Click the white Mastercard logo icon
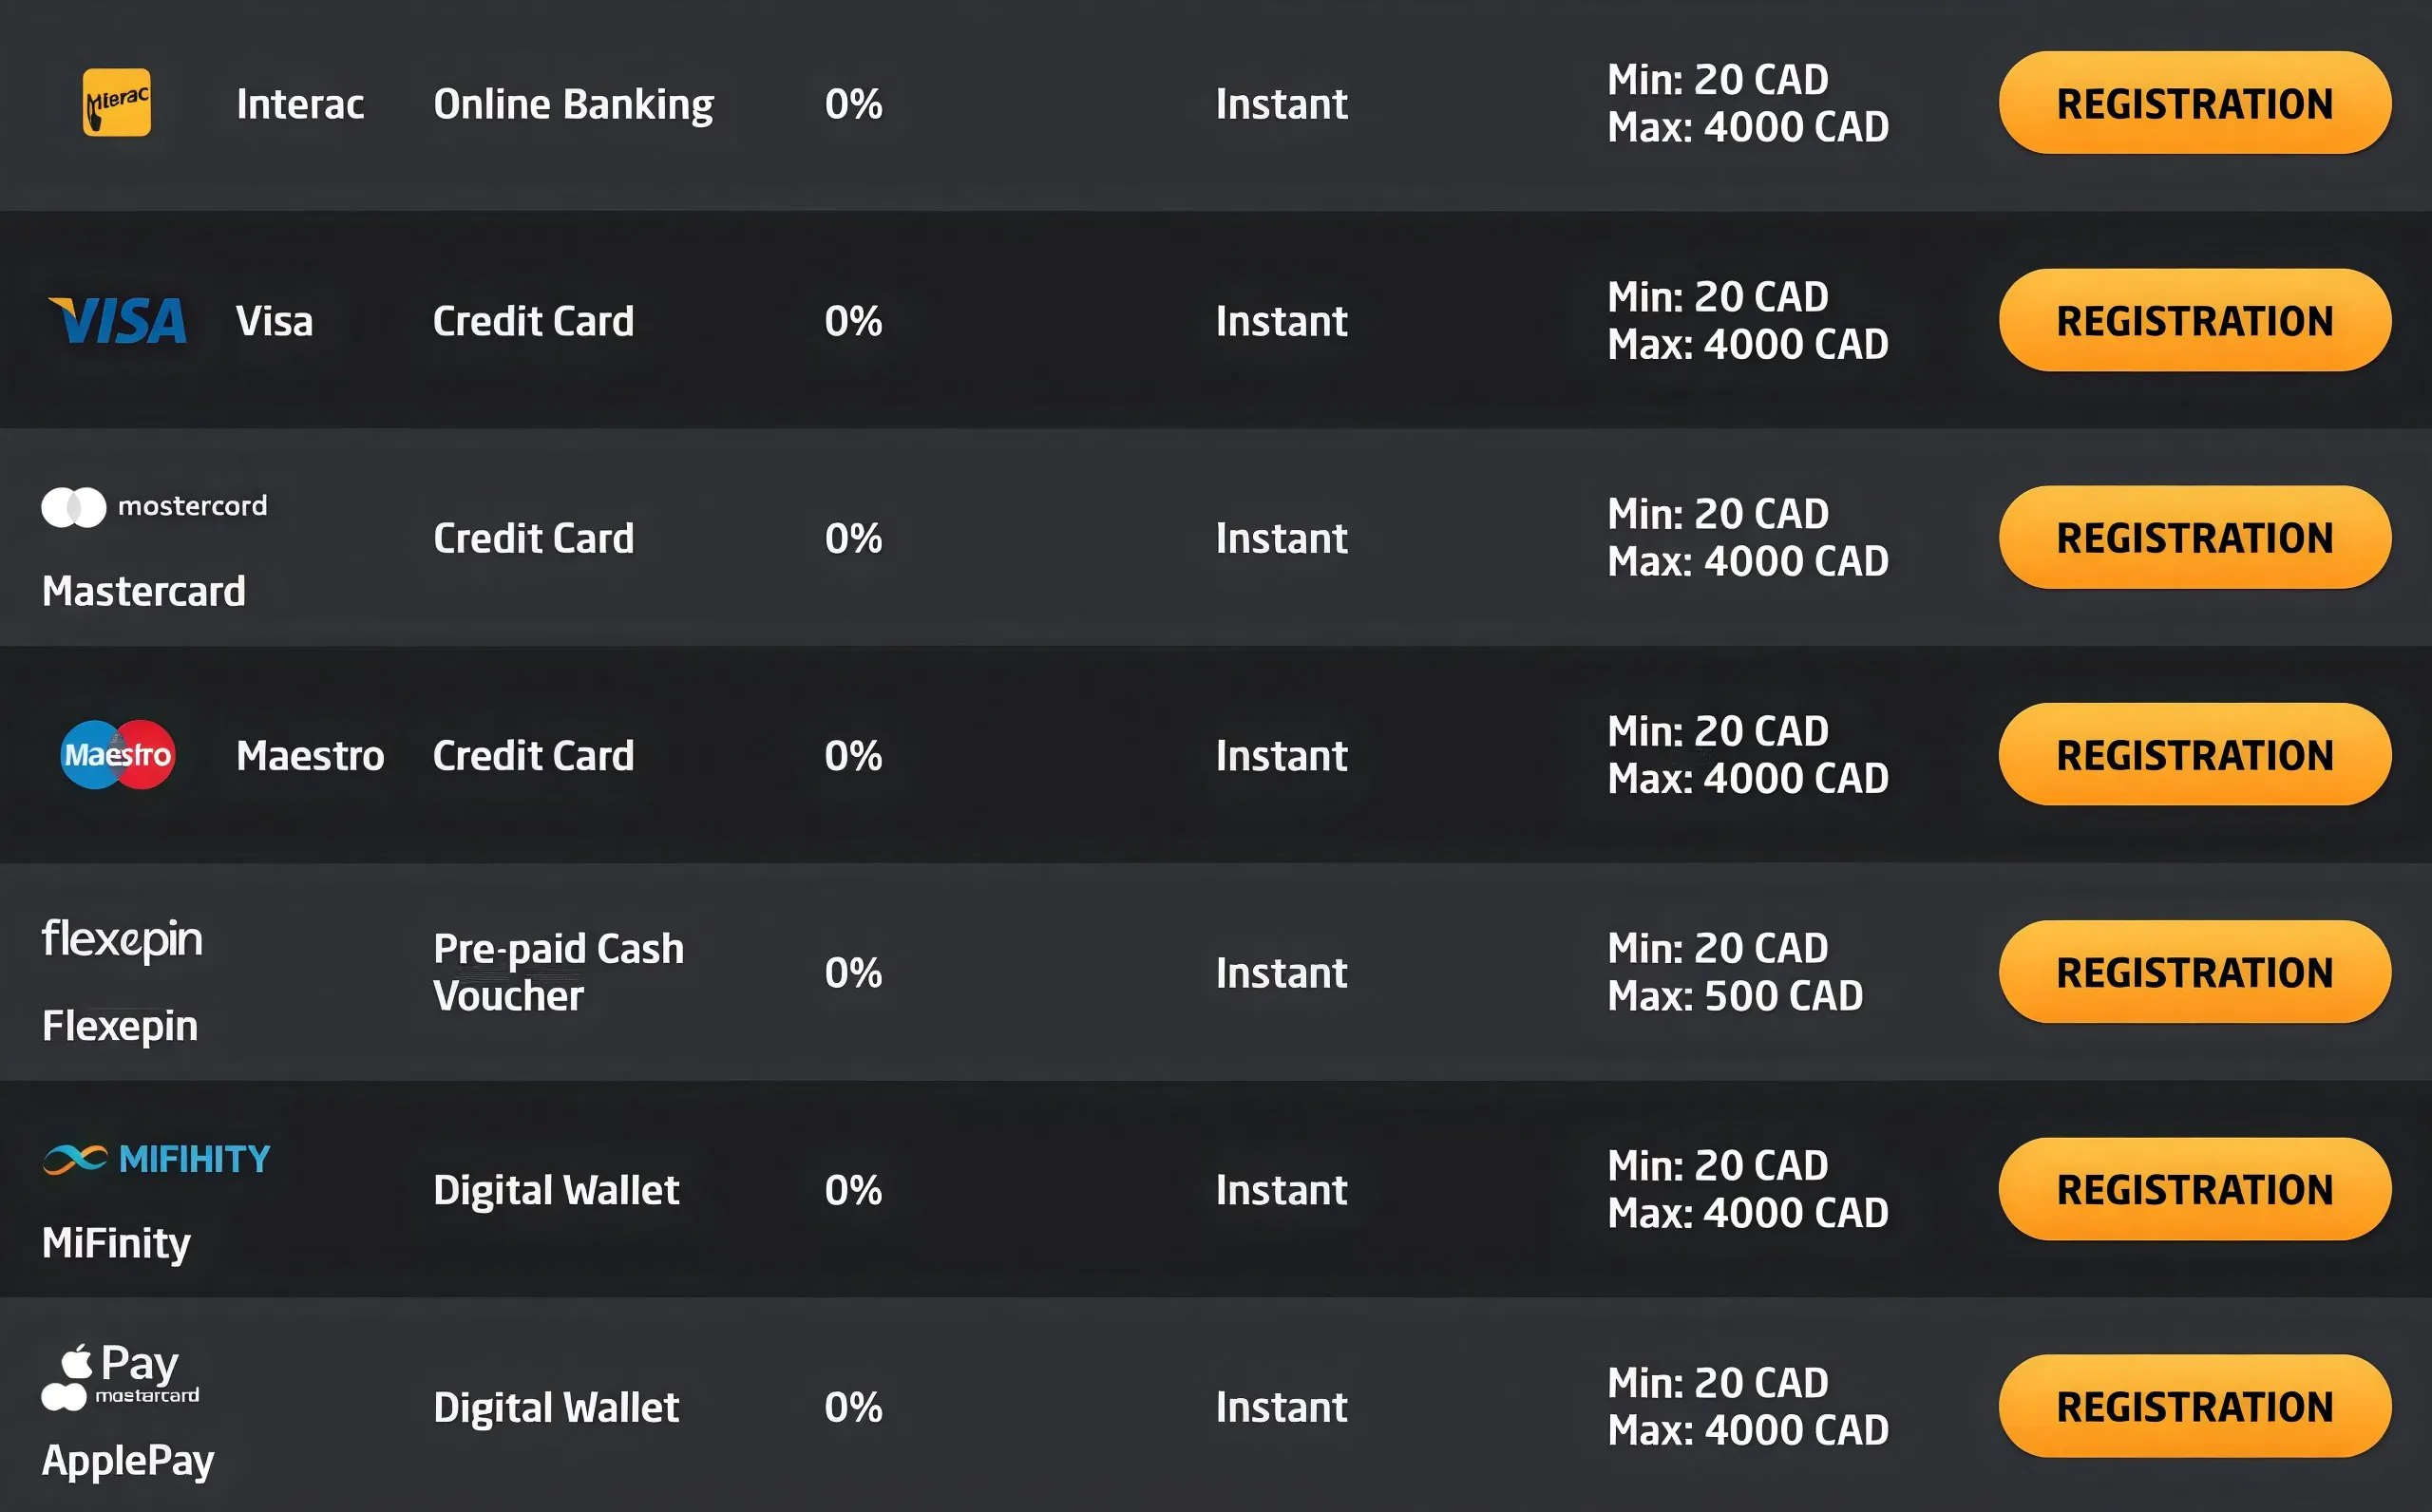The height and width of the screenshot is (1512, 2432). click(x=74, y=507)
